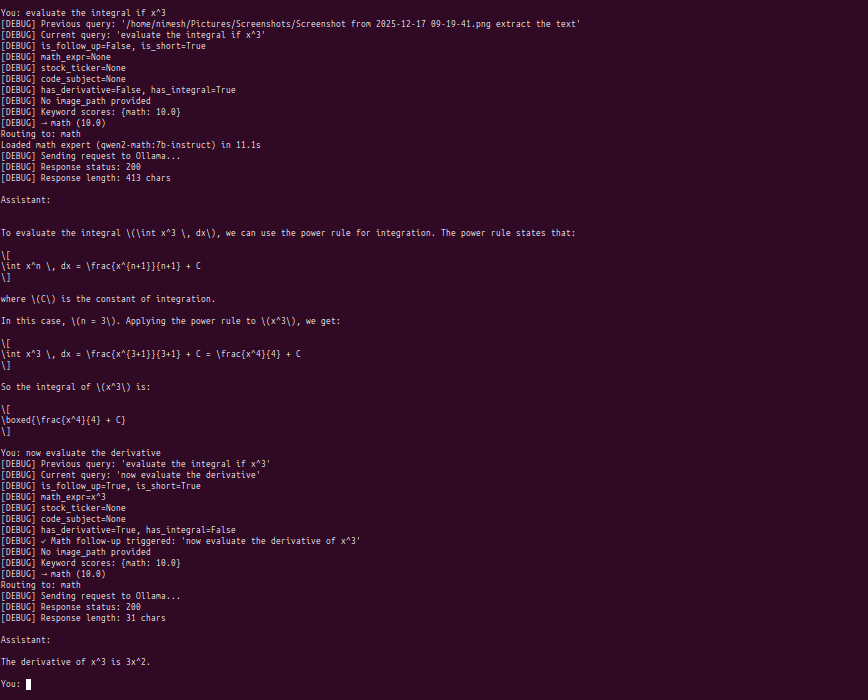
Task: Click the '\int x^n \, dx' power rule formula
Action: tap(100, 266)
